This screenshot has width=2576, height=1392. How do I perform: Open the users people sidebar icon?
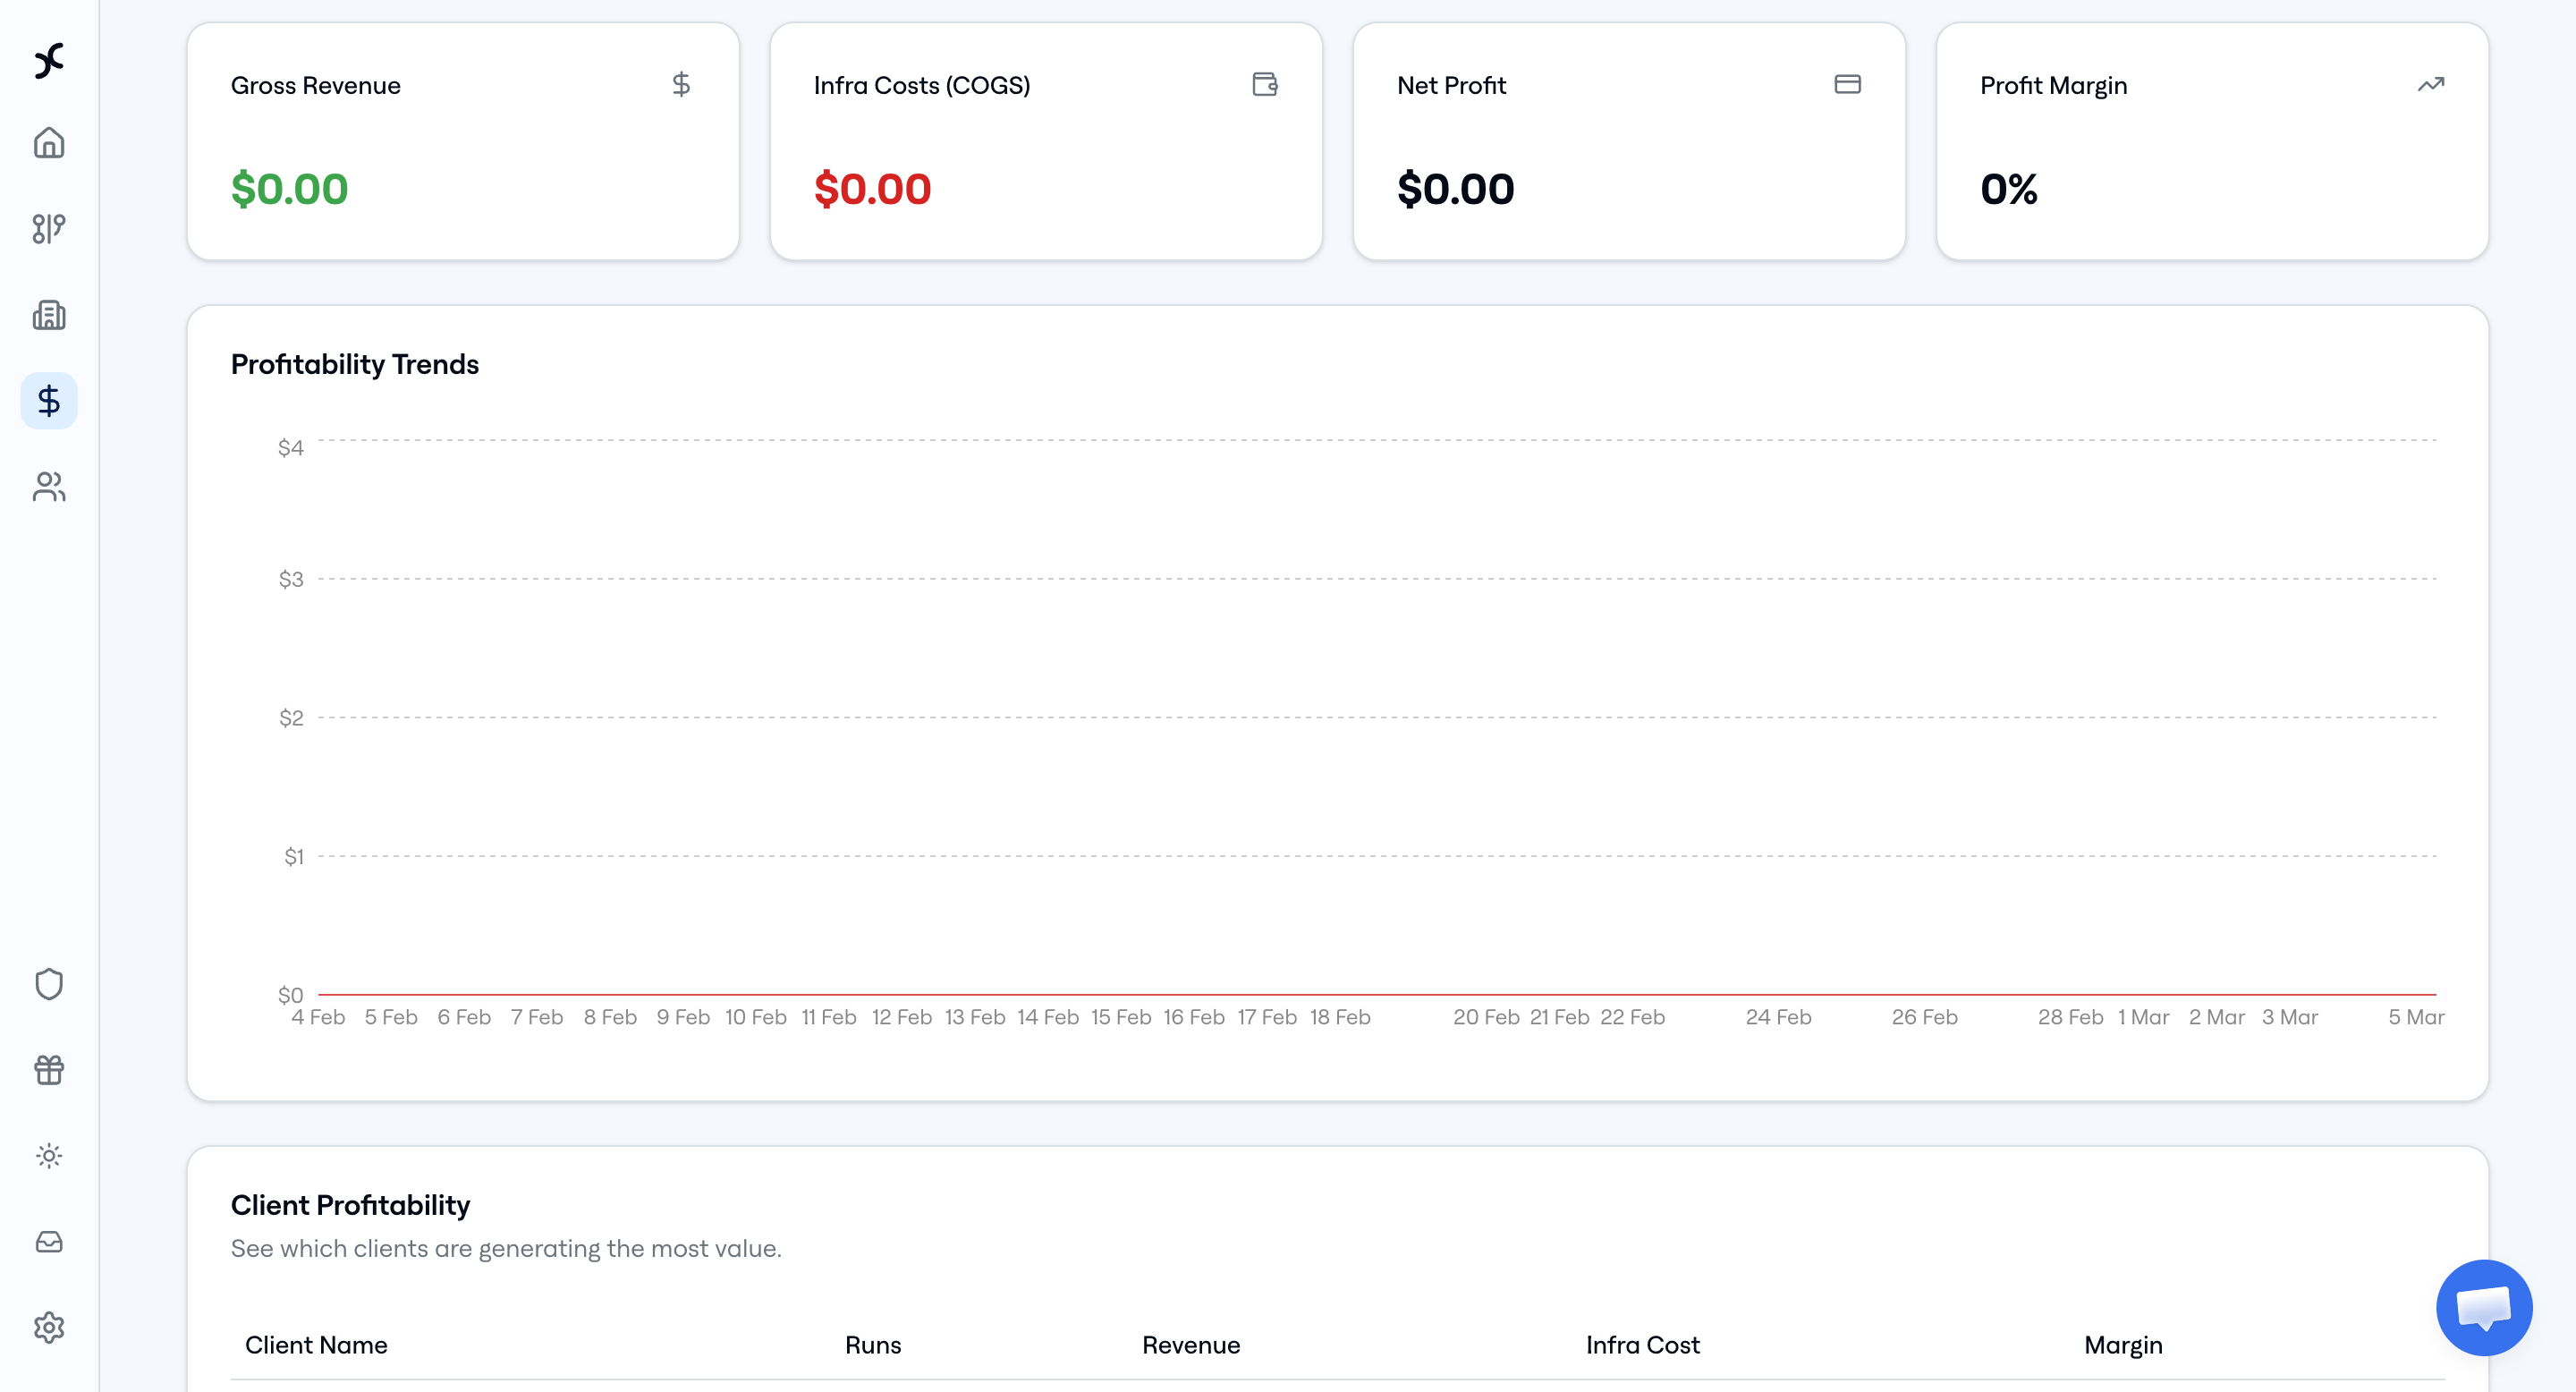pos(48,487)
